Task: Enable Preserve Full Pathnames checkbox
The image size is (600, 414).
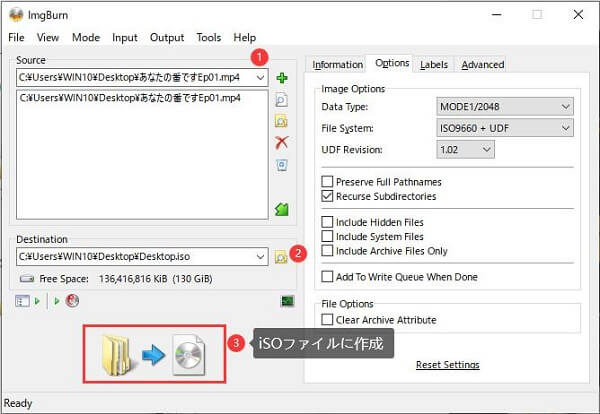Action: 327,181
